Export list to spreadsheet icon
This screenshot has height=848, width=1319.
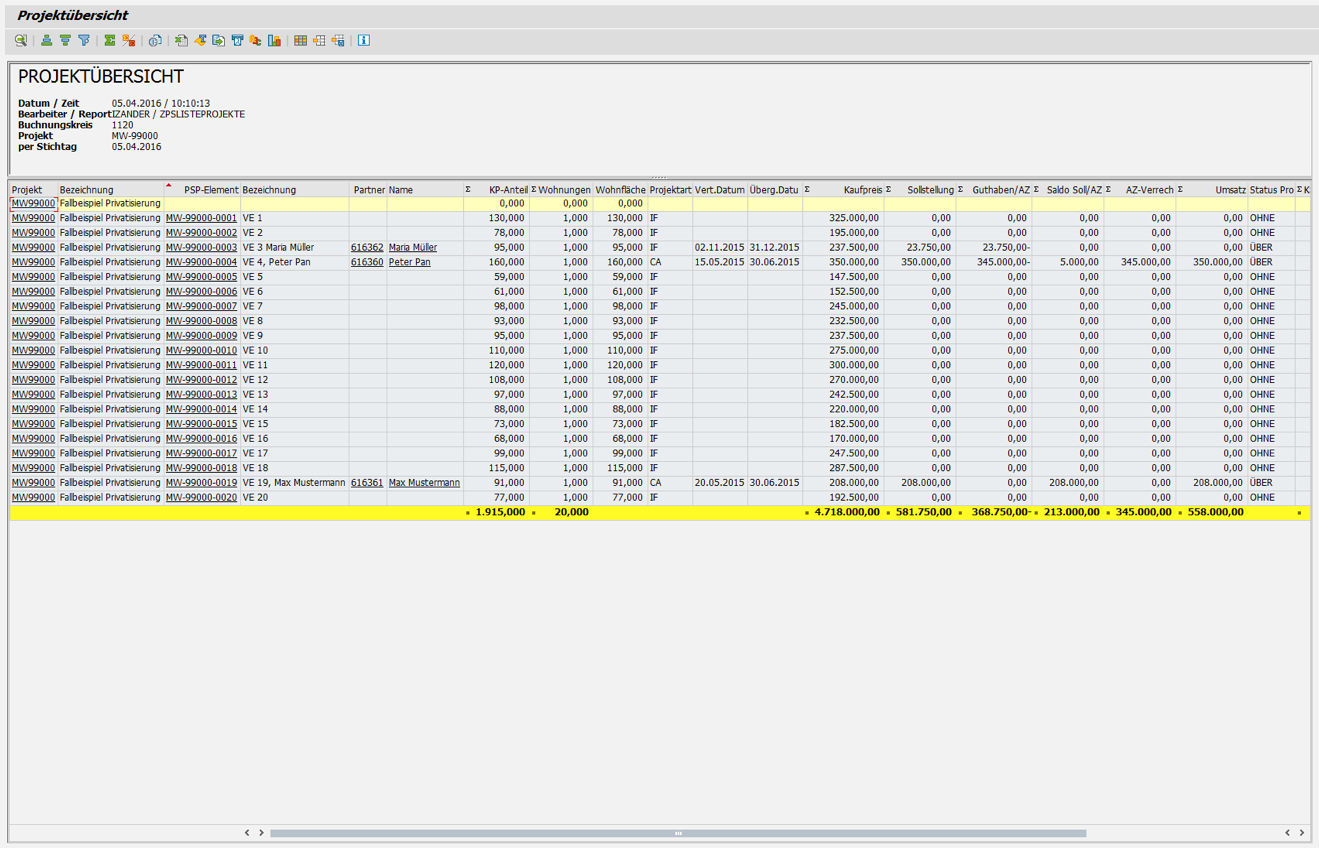click(181, 41)
